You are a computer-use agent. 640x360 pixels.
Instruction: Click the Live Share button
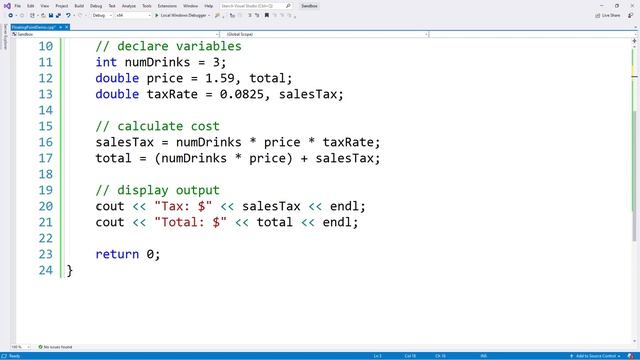(x=608, y=16)
